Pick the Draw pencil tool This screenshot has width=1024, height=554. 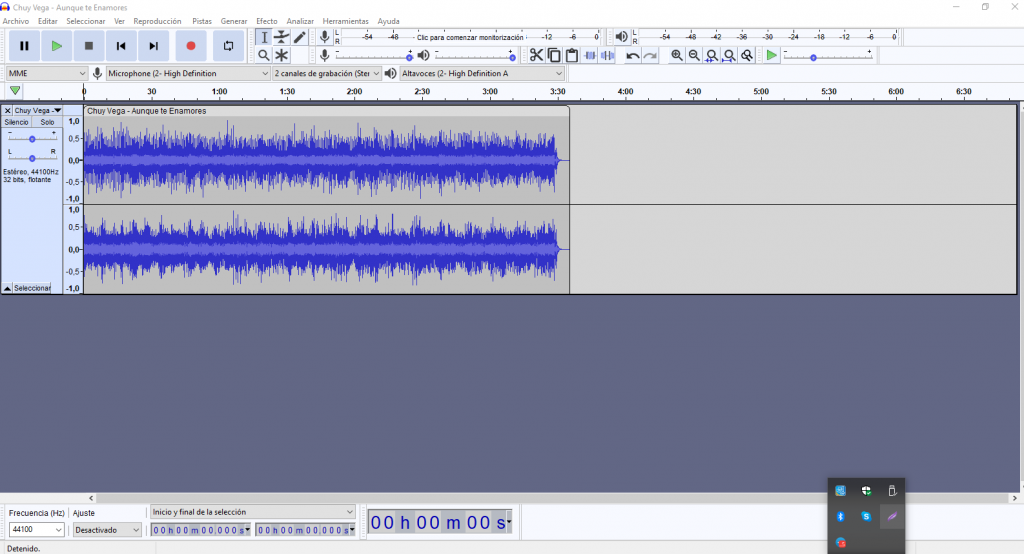(300, 37)
